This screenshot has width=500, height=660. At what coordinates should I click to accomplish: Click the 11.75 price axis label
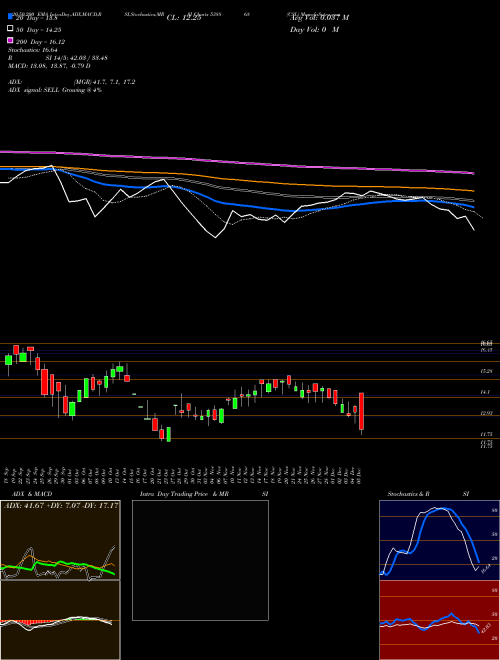coord(486,434)
